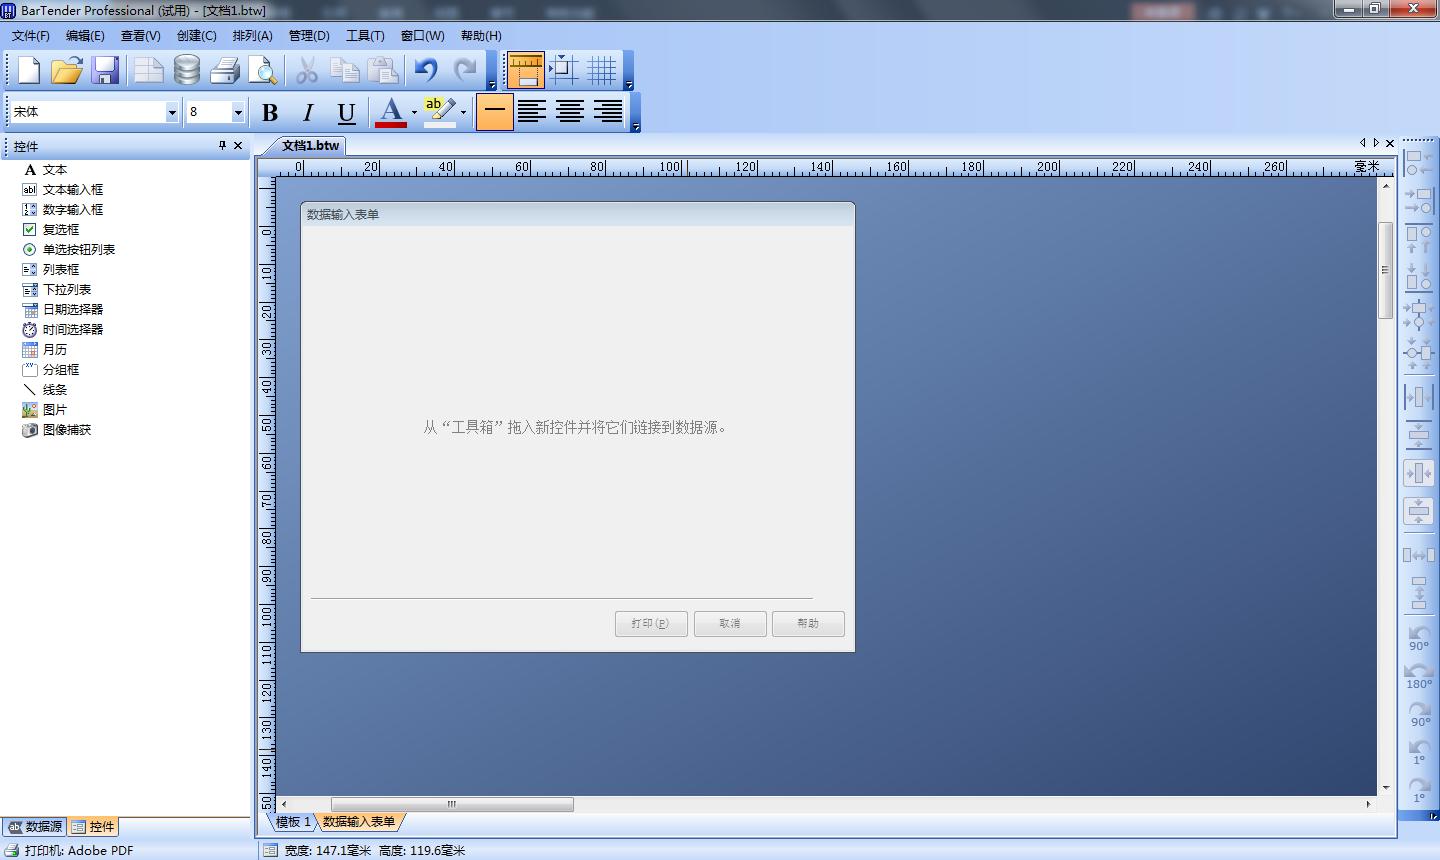The height and width of the screenshot is (860, 1440).
Task: Pin the 控件 panel with pushpin
Action: tap(222, 146)
